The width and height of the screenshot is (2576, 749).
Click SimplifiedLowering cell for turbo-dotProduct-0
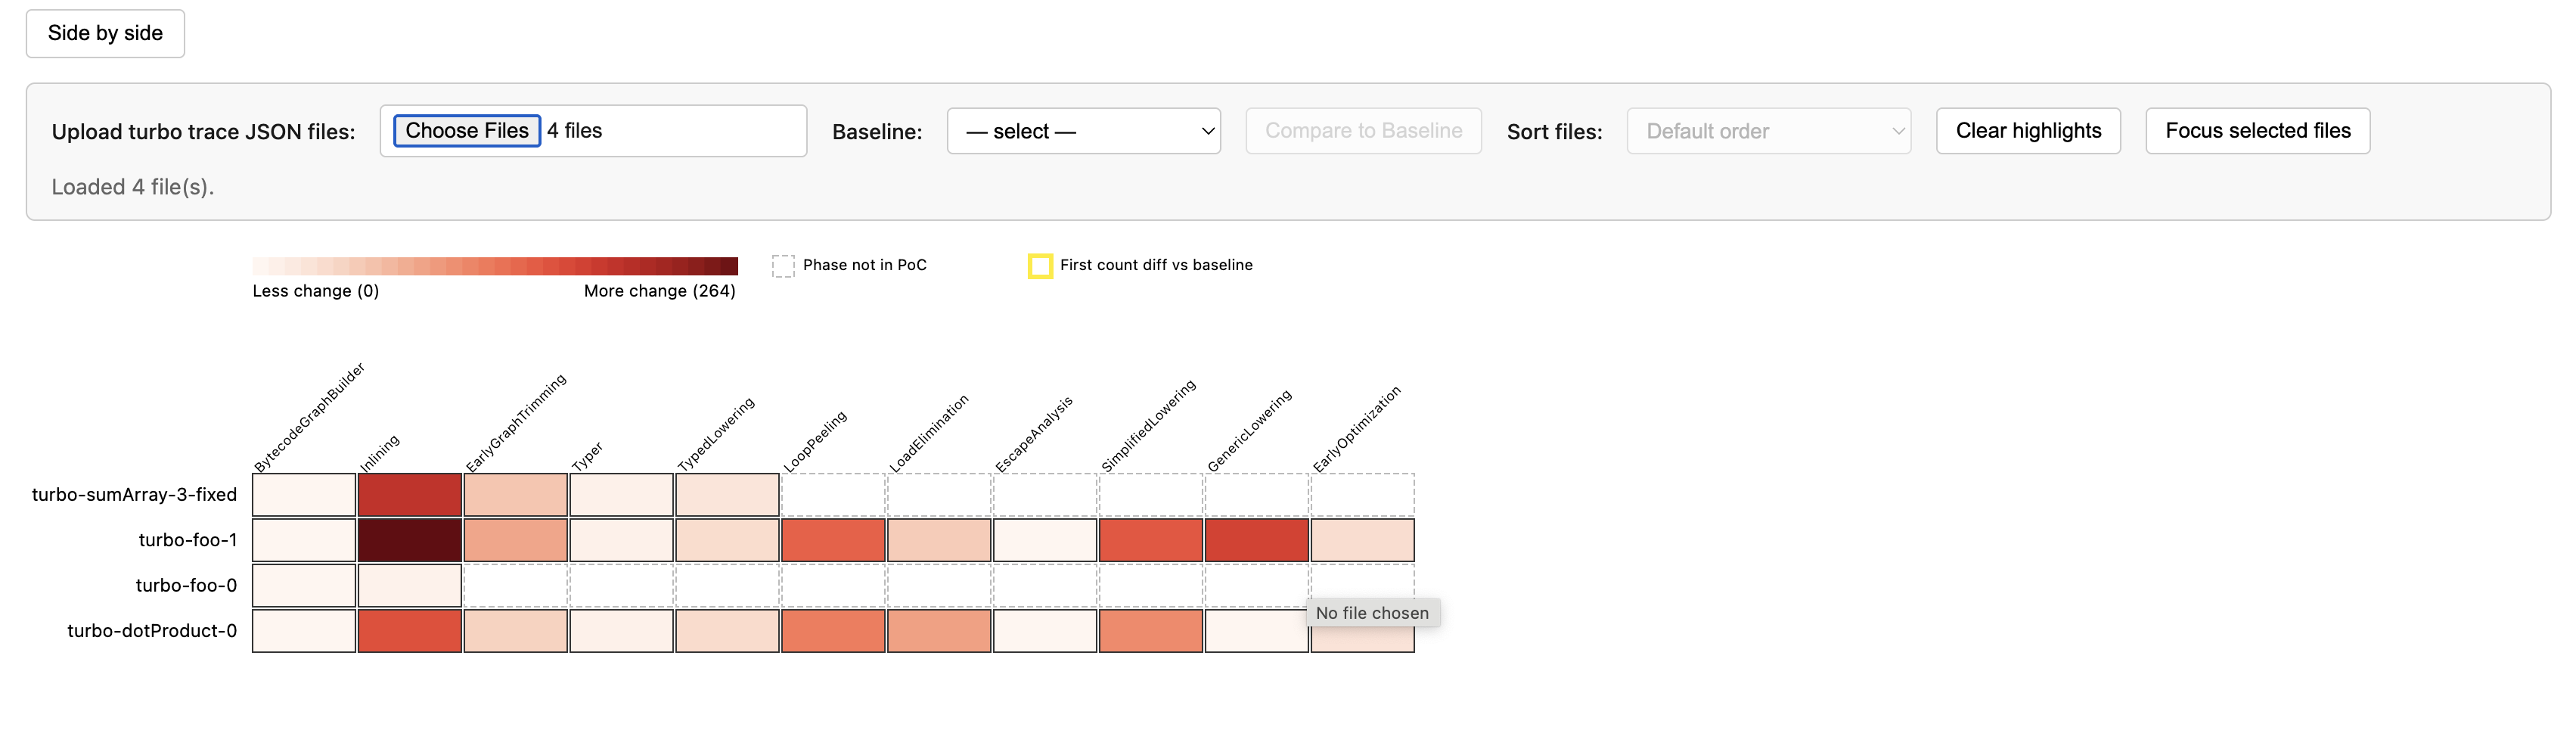click(1151, 631)
